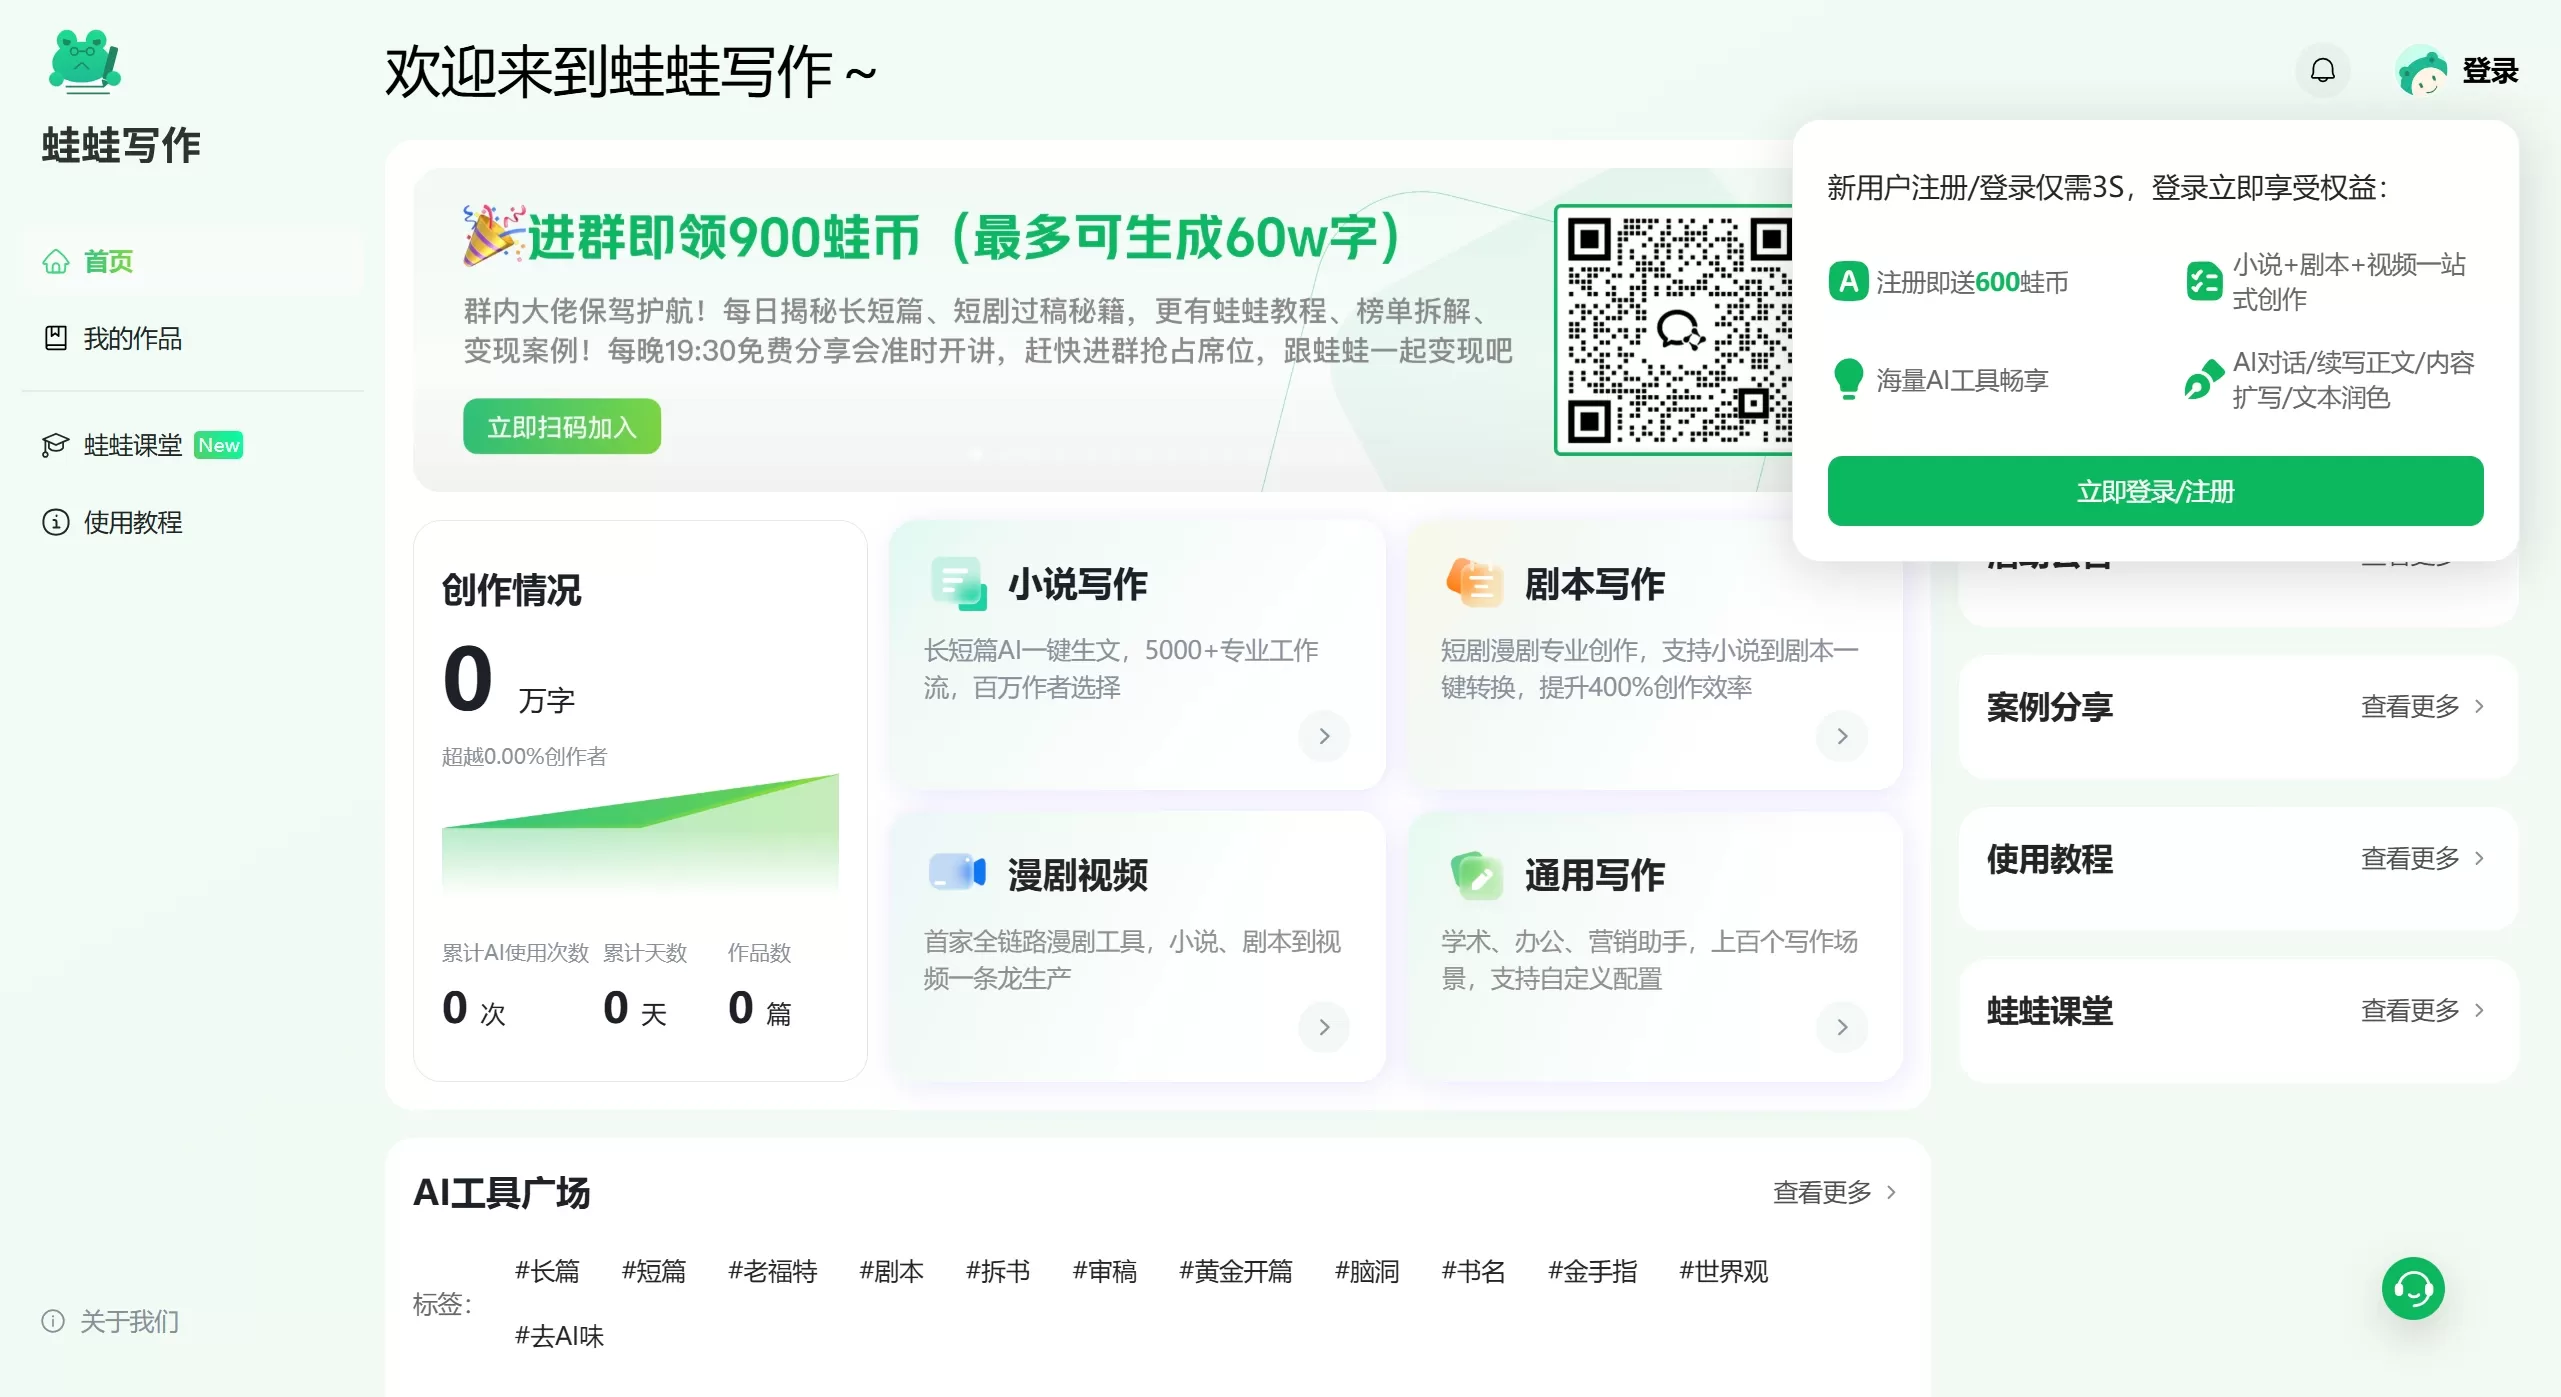Viewport: 2561px width, 1397px height.
Task: Filter tools by #金手指 tag
Action: [x=1592, y=1271]
